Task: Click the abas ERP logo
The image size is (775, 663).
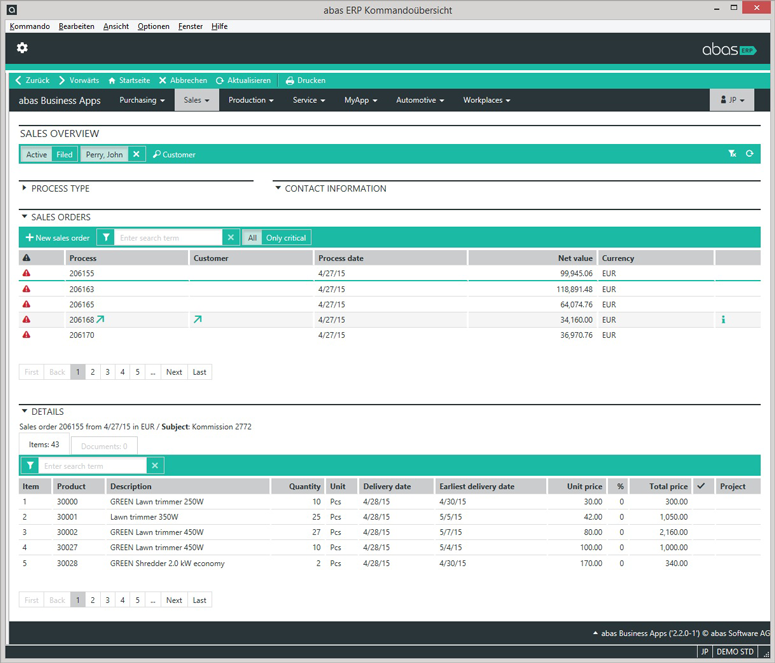Action: click(729, 49)
